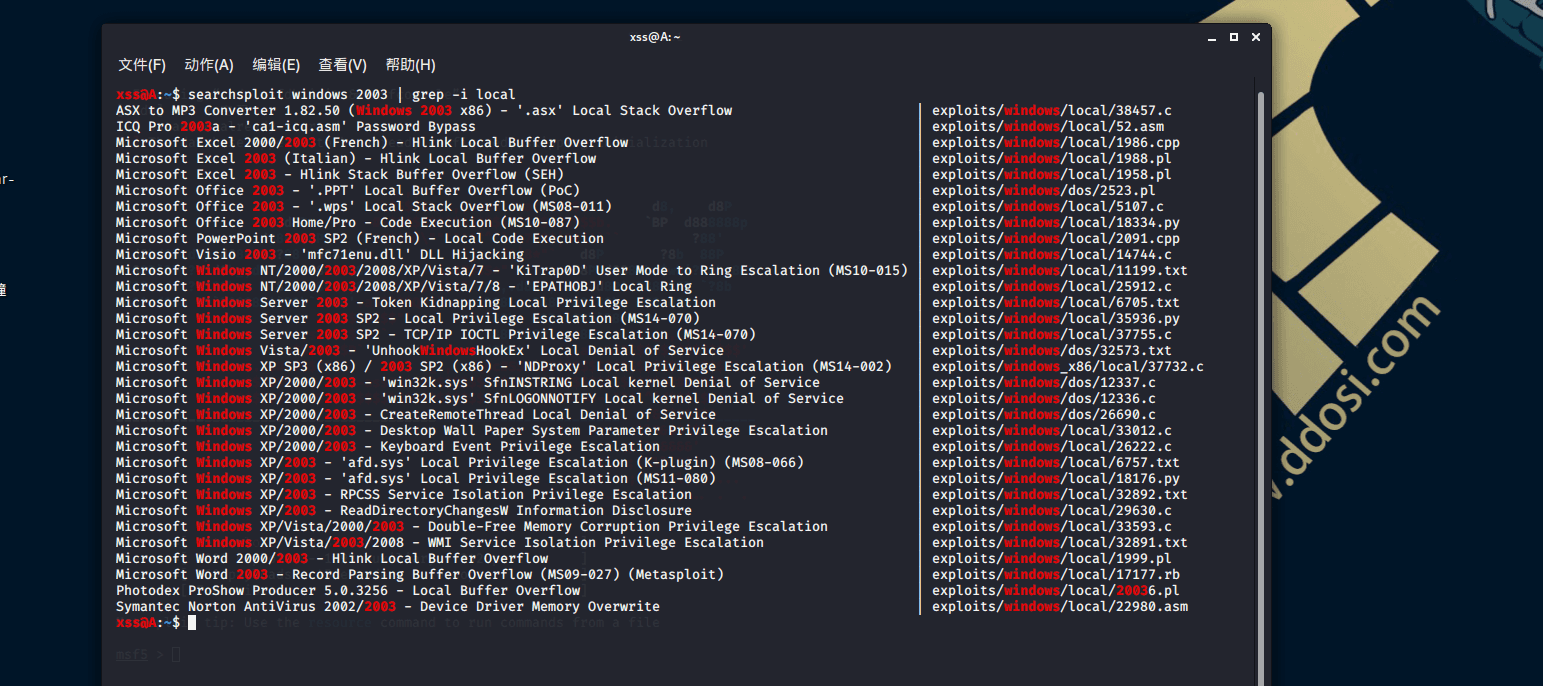Image resolution: width=1543 pixels, height=686 pixels.
Task: Open the 文件(F) menu
Action: click(142, 65)
